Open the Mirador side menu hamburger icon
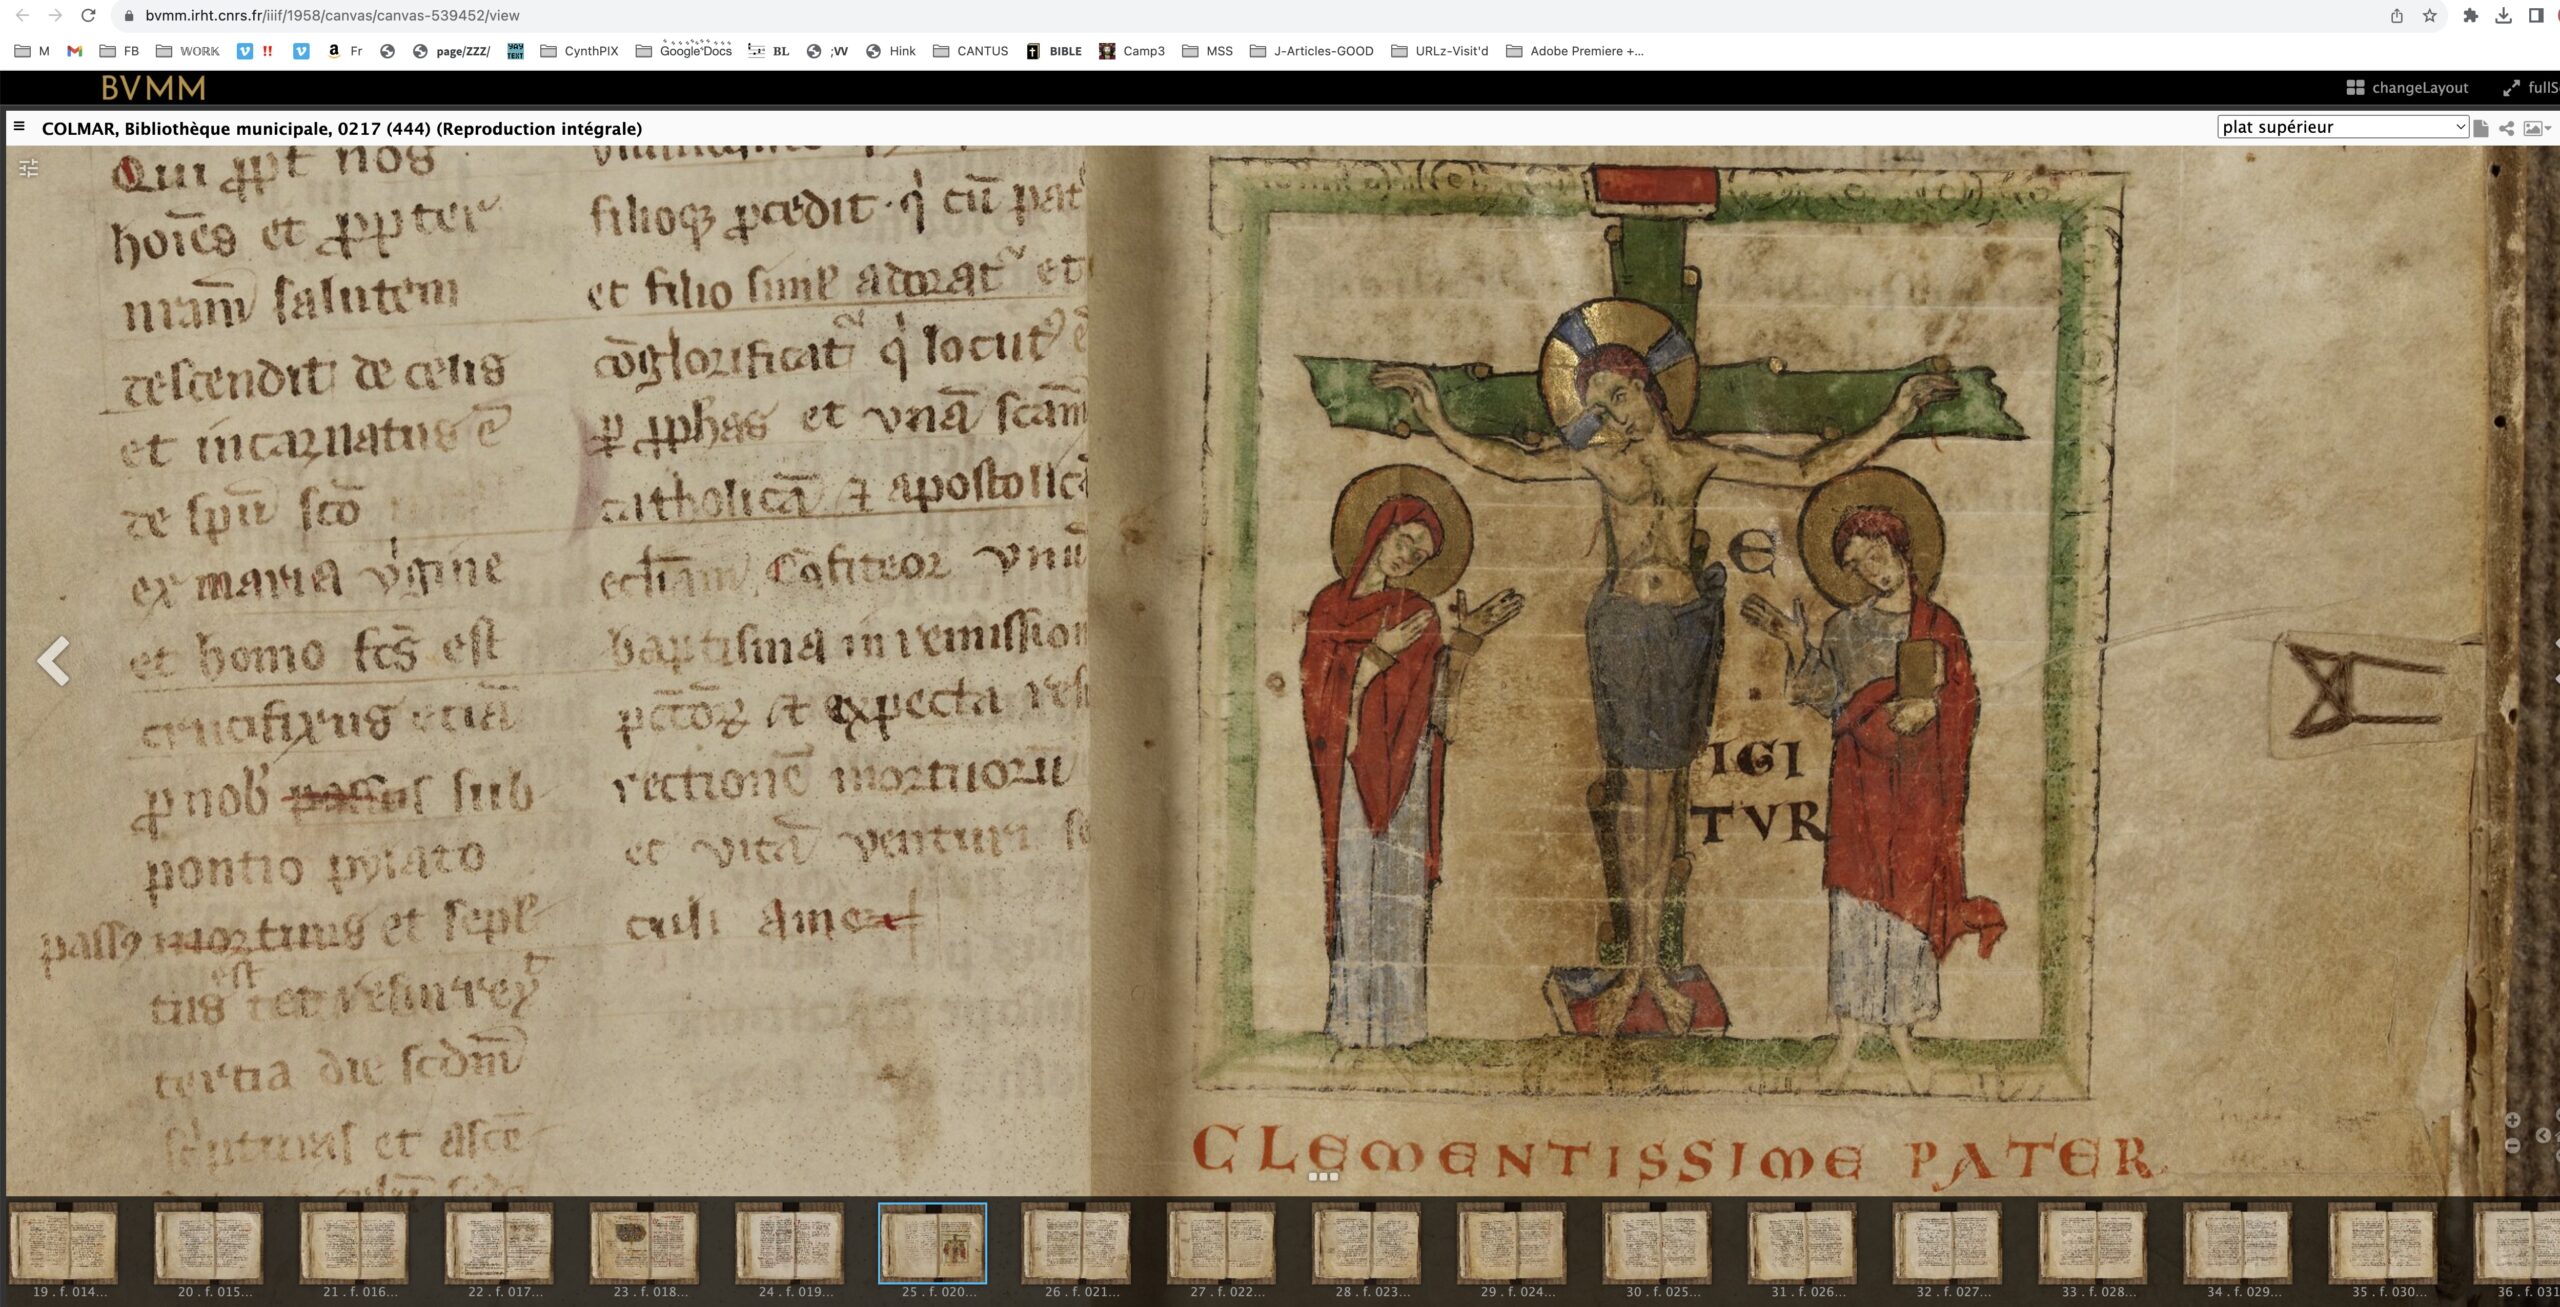The height and width of the screenshot is (1307, 2560). 19,127
